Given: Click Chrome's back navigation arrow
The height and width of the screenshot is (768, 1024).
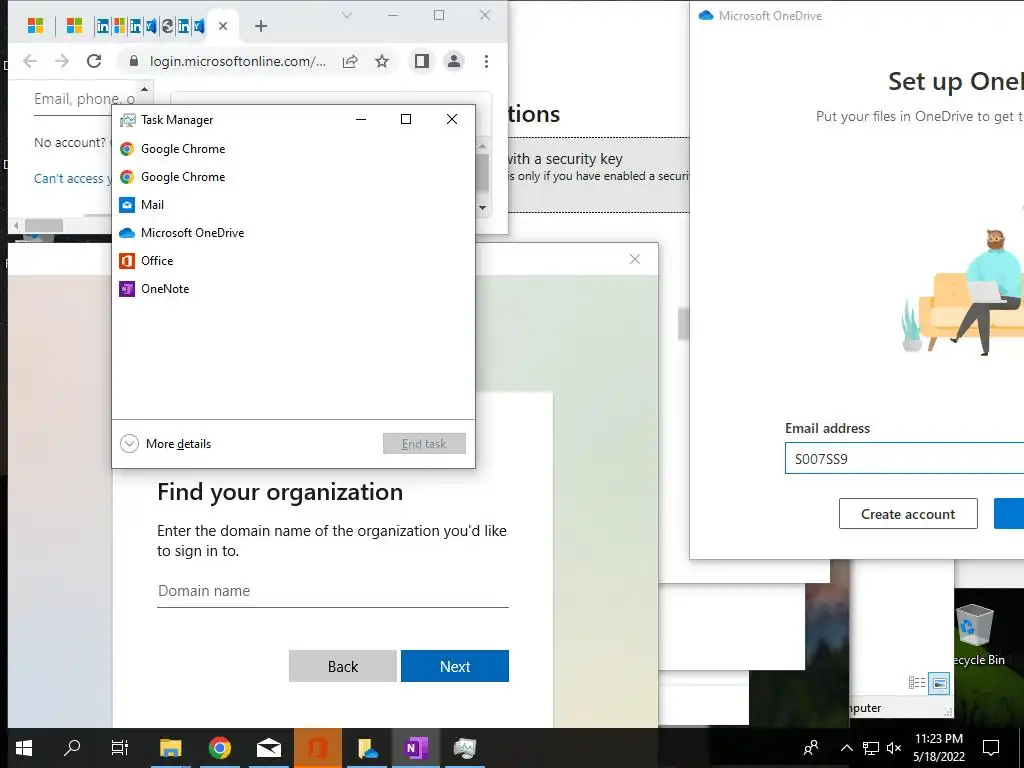Looking at the screenshot, I should click(x=30, y=61).
